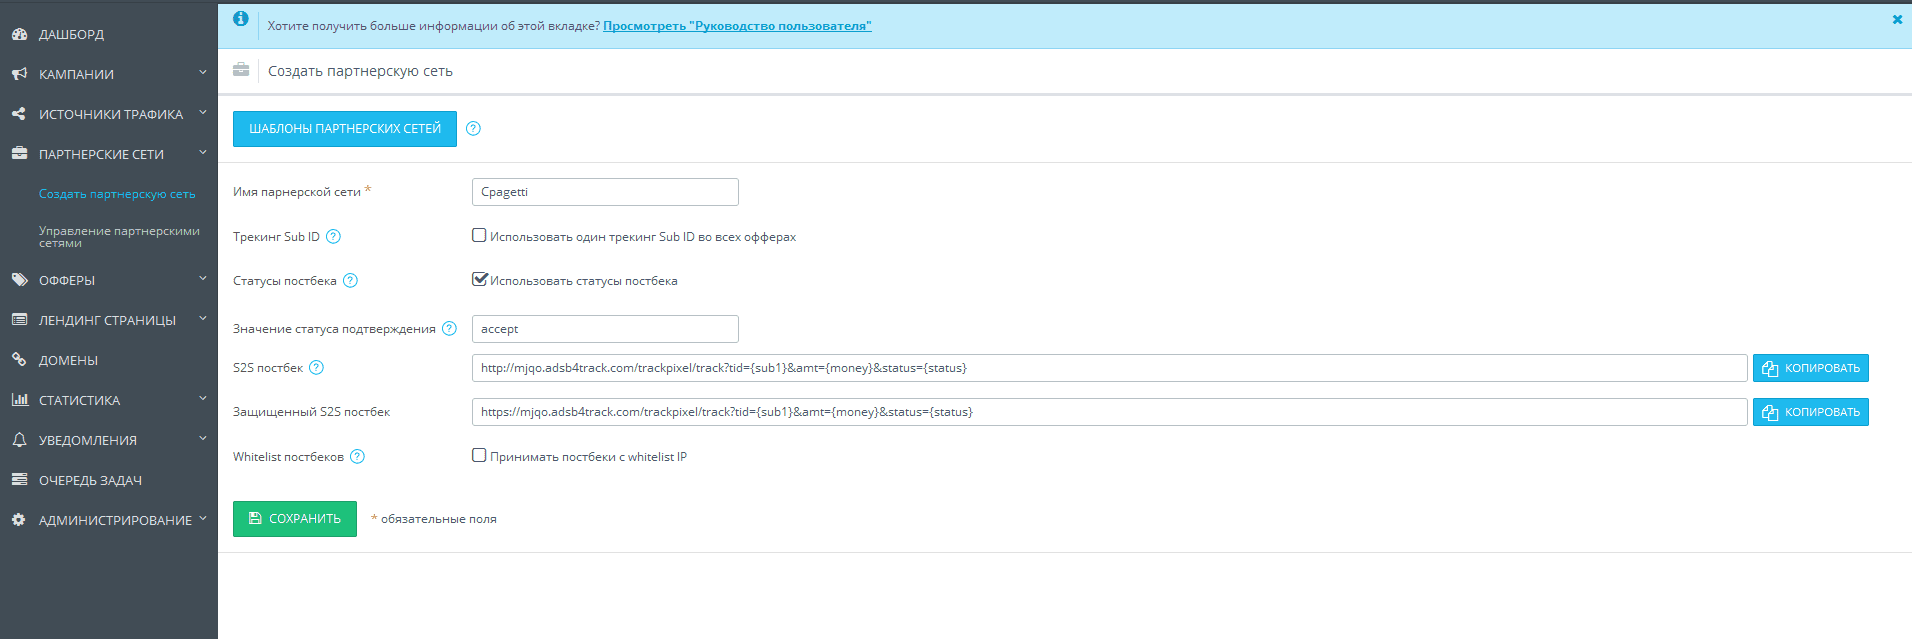Collapse the ПАРТНЕРСКИЕ СЕТИ chevron
Screen dimensions: 1912x639
click(x=203, y=153)
